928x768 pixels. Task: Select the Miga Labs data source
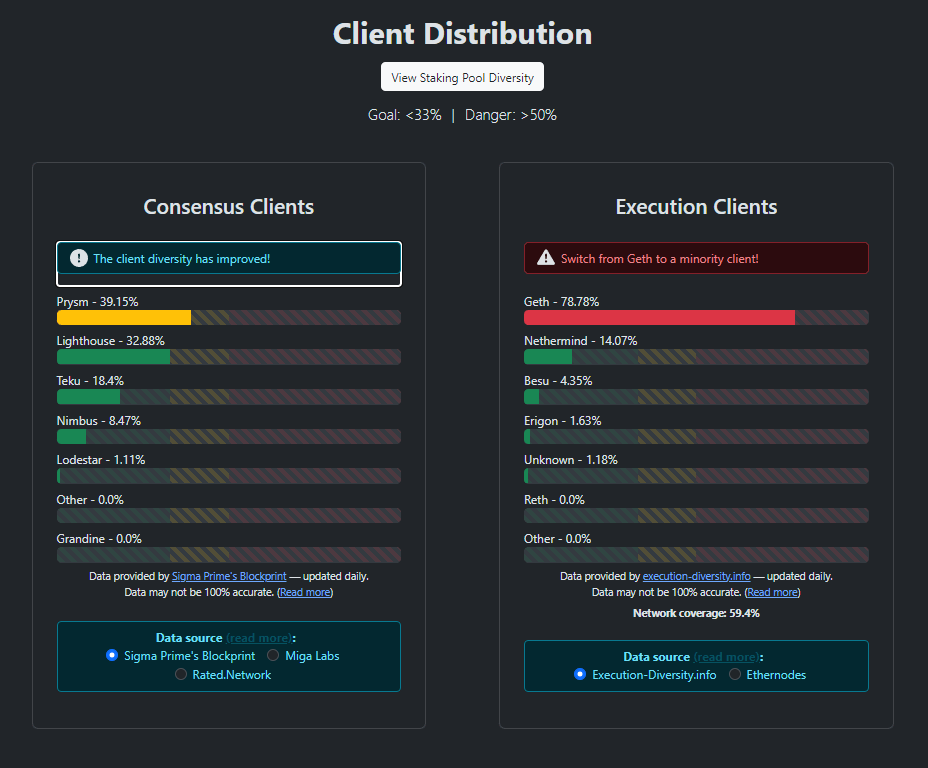click(273, 655)
